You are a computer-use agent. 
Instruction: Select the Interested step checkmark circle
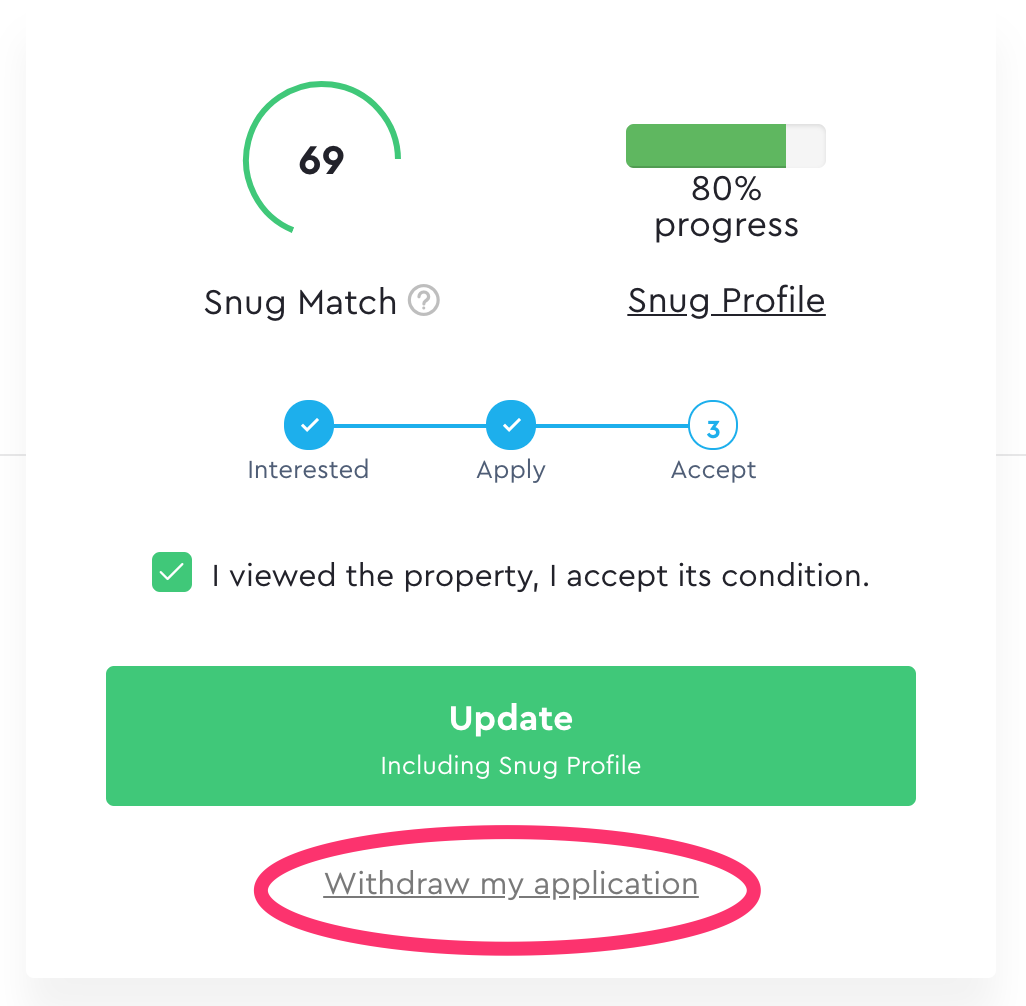[x=309, y=425]
